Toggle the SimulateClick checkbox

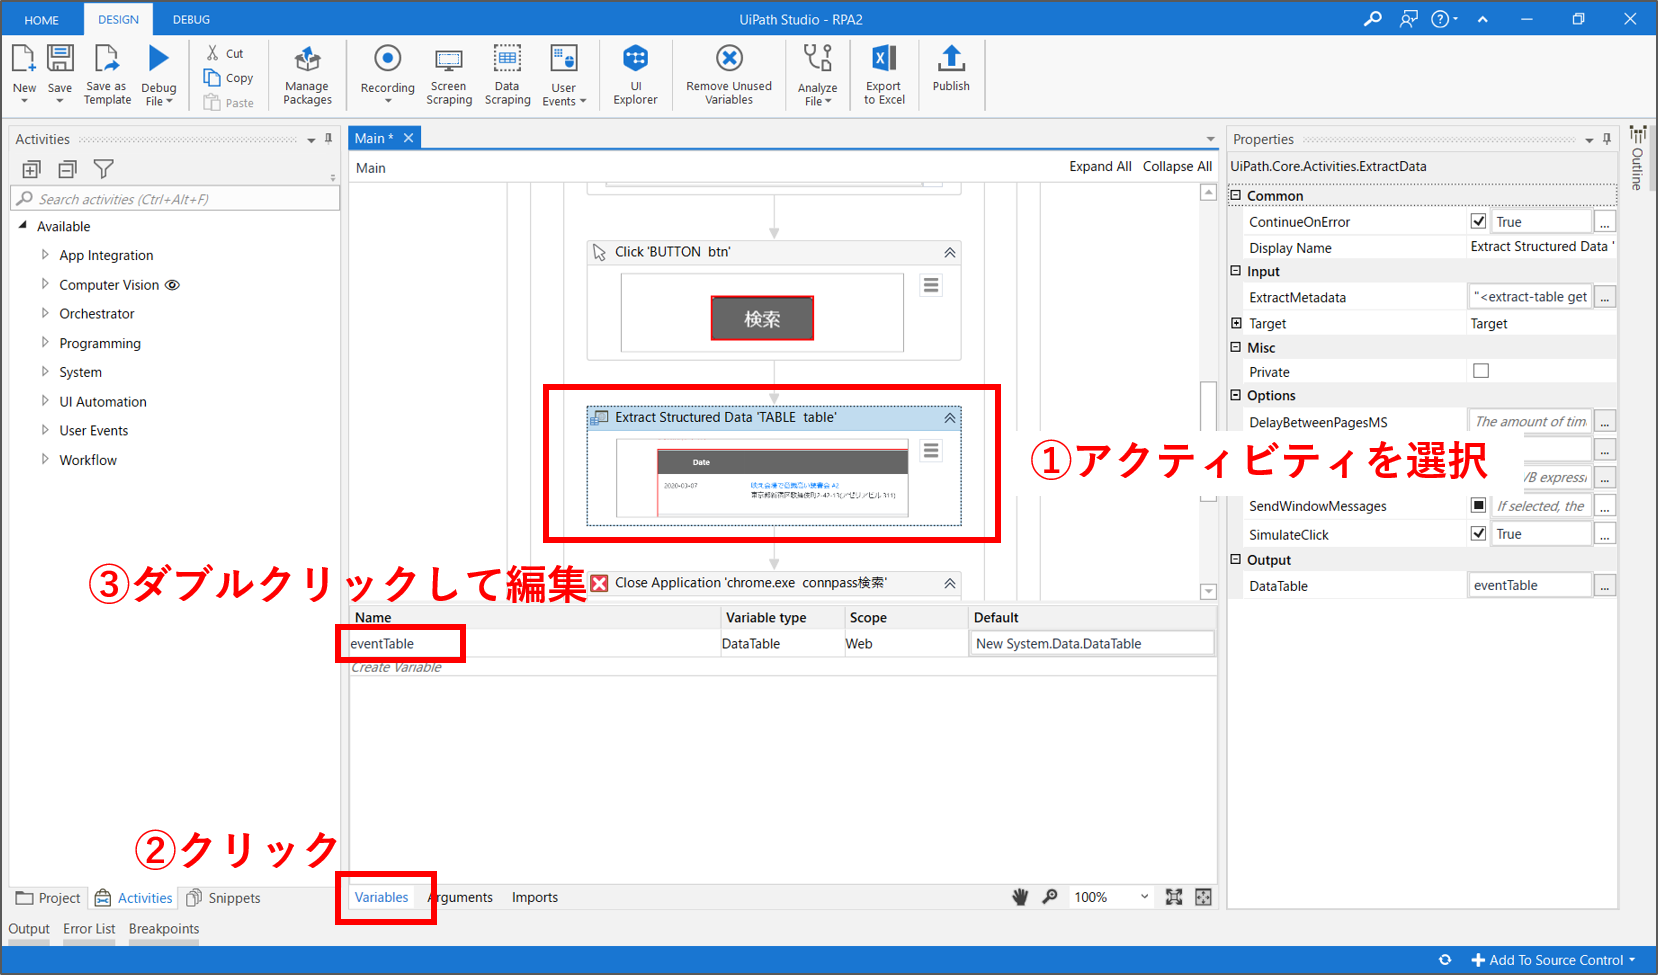1478,534
